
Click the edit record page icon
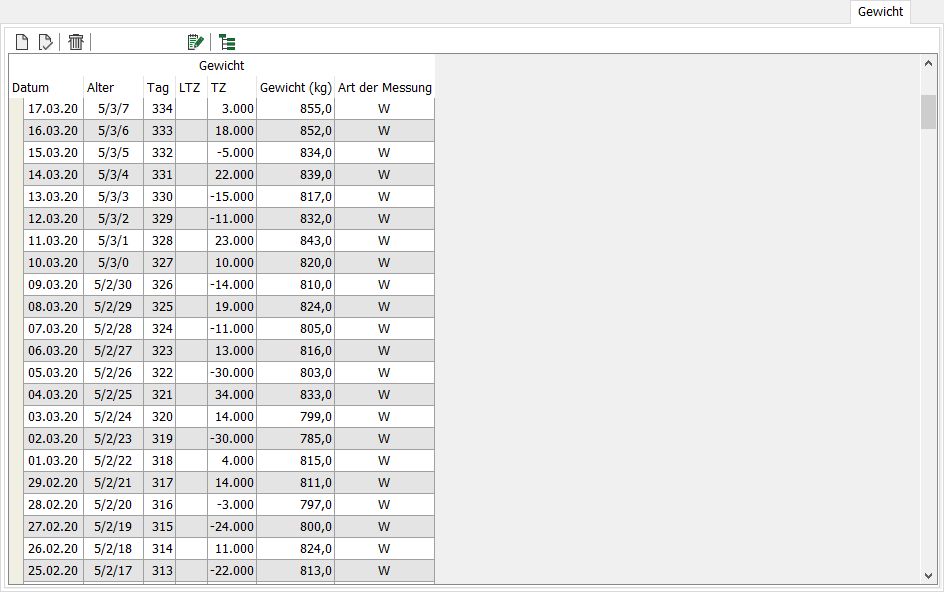point(45,42)
